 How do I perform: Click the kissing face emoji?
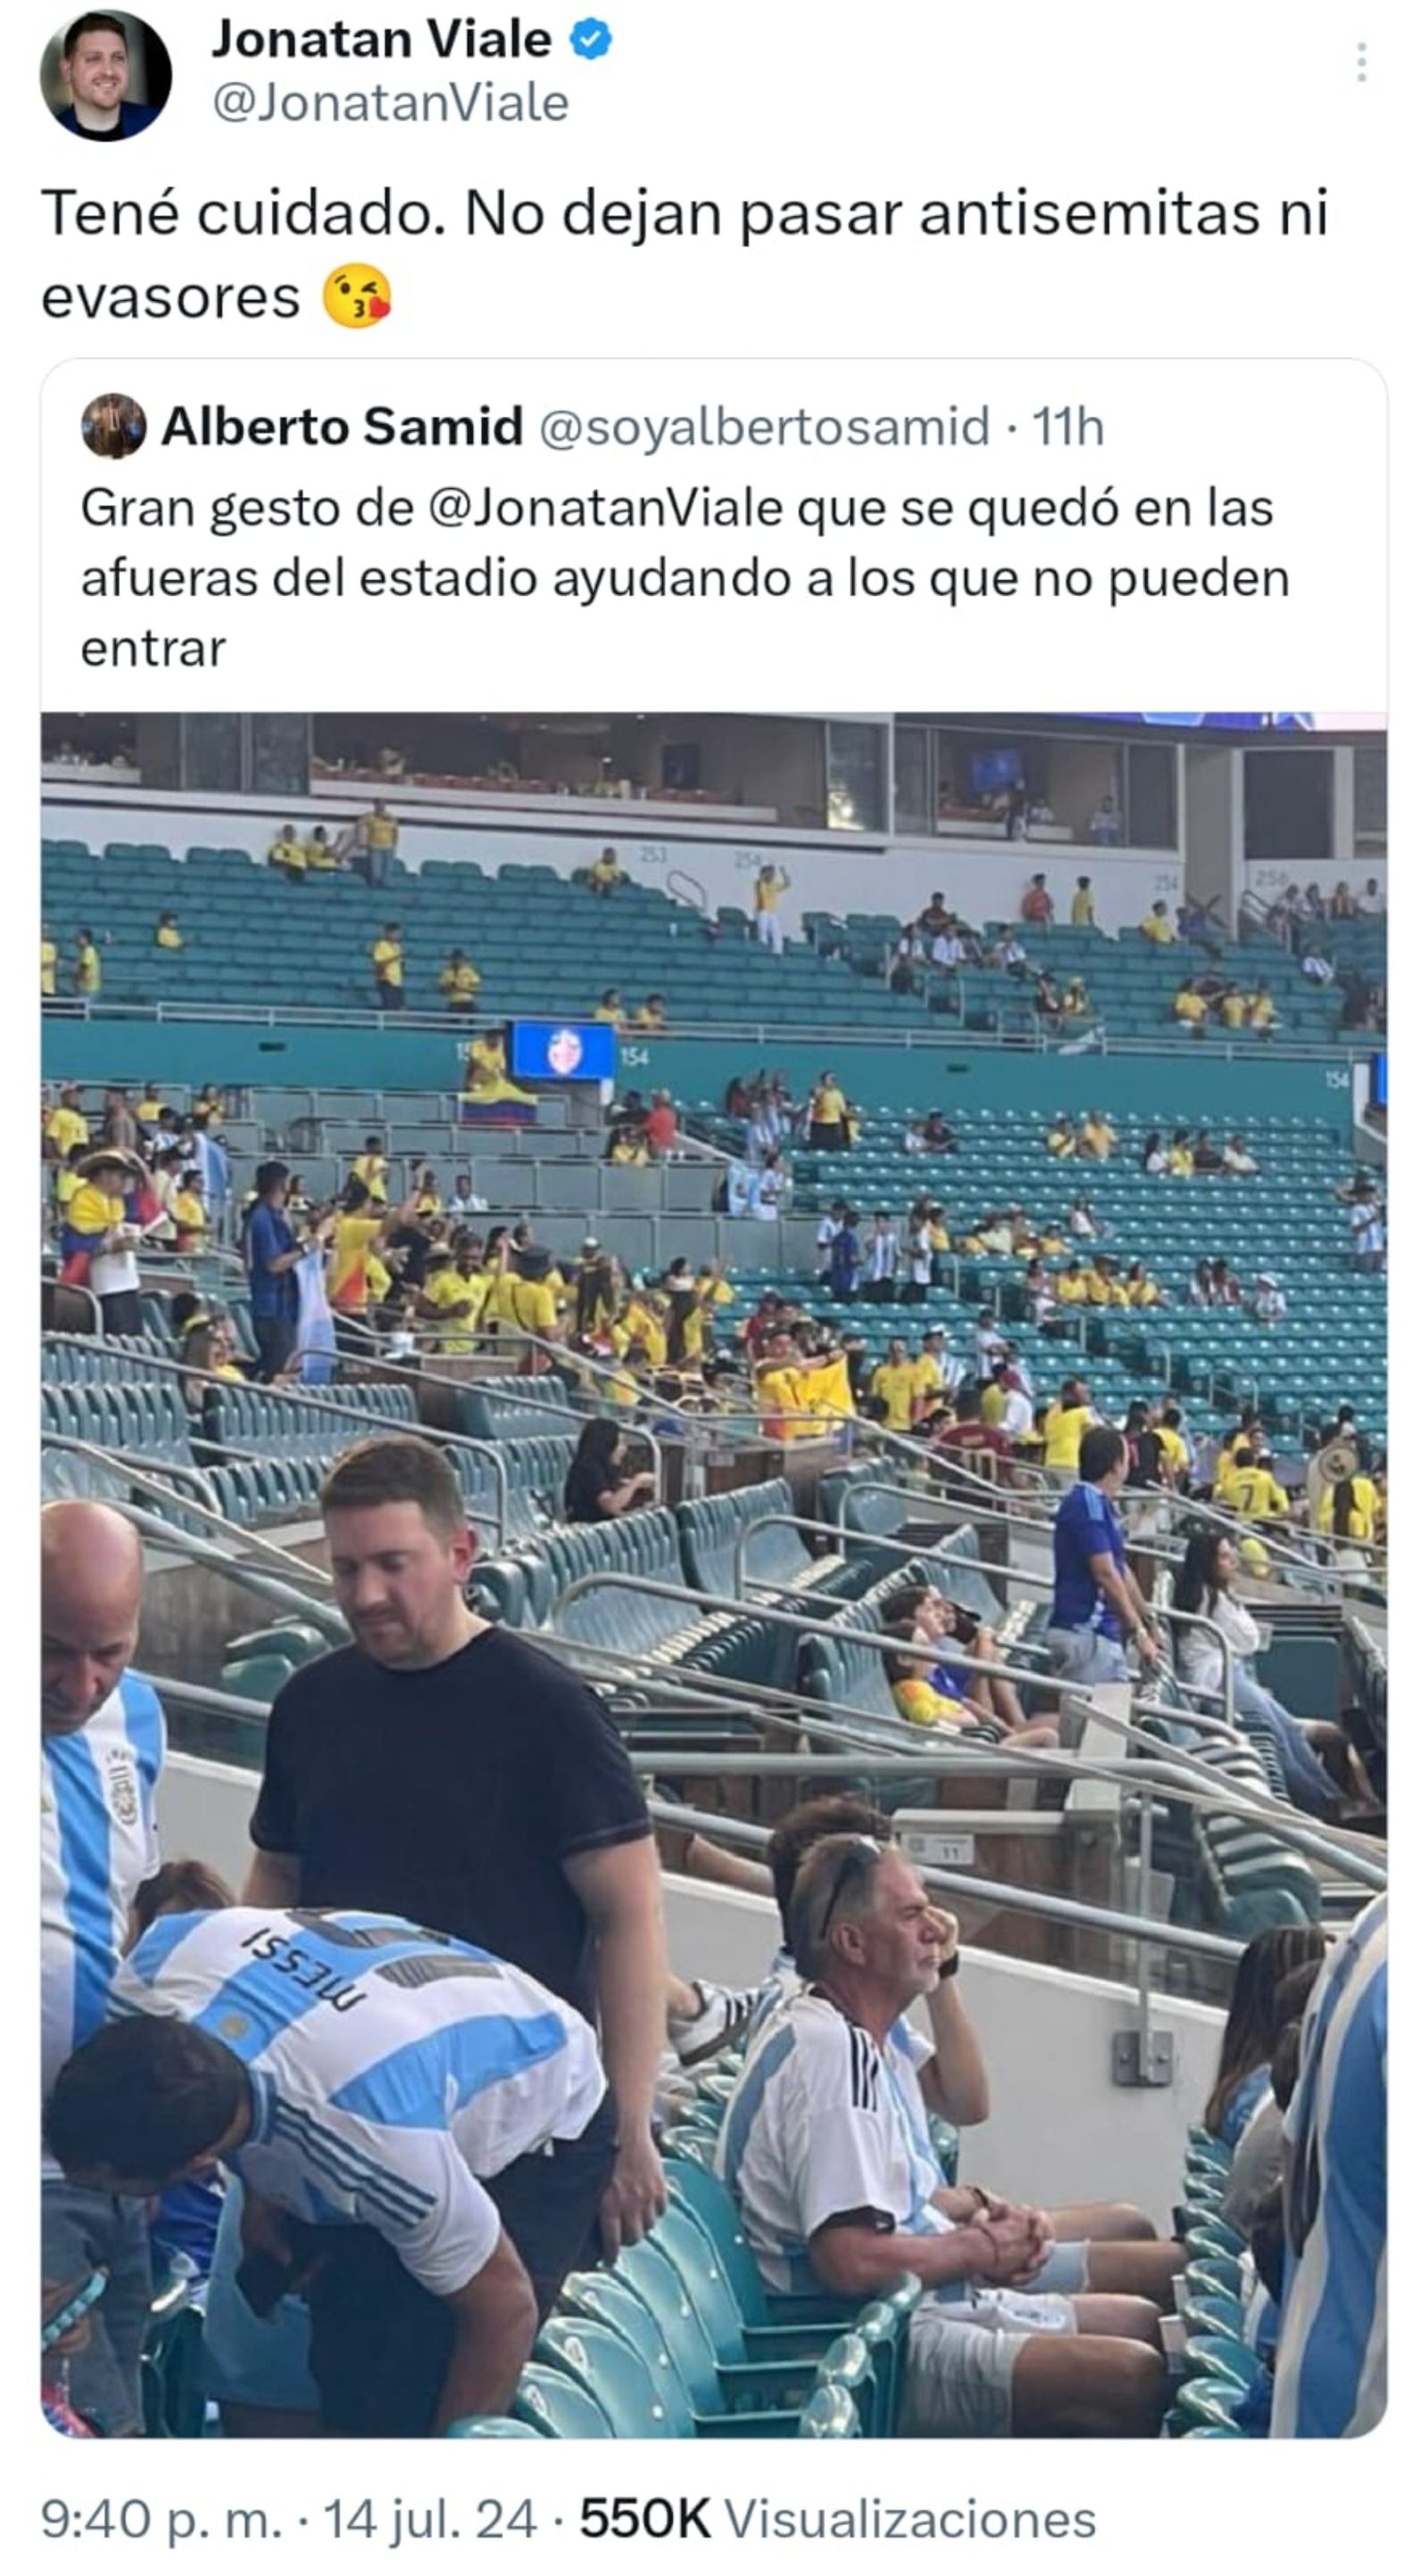coord(356,296)
